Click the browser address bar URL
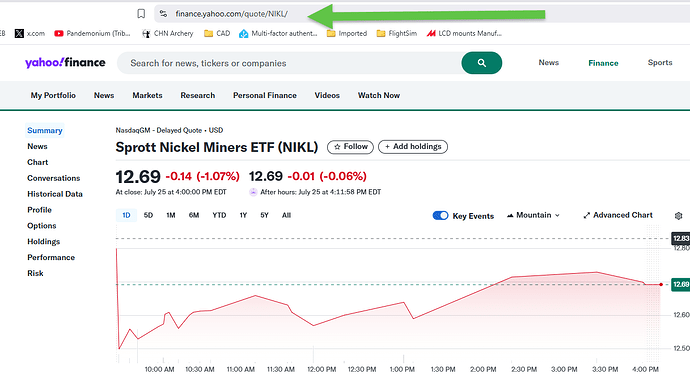Screen dimensions: 690x378 231,14
